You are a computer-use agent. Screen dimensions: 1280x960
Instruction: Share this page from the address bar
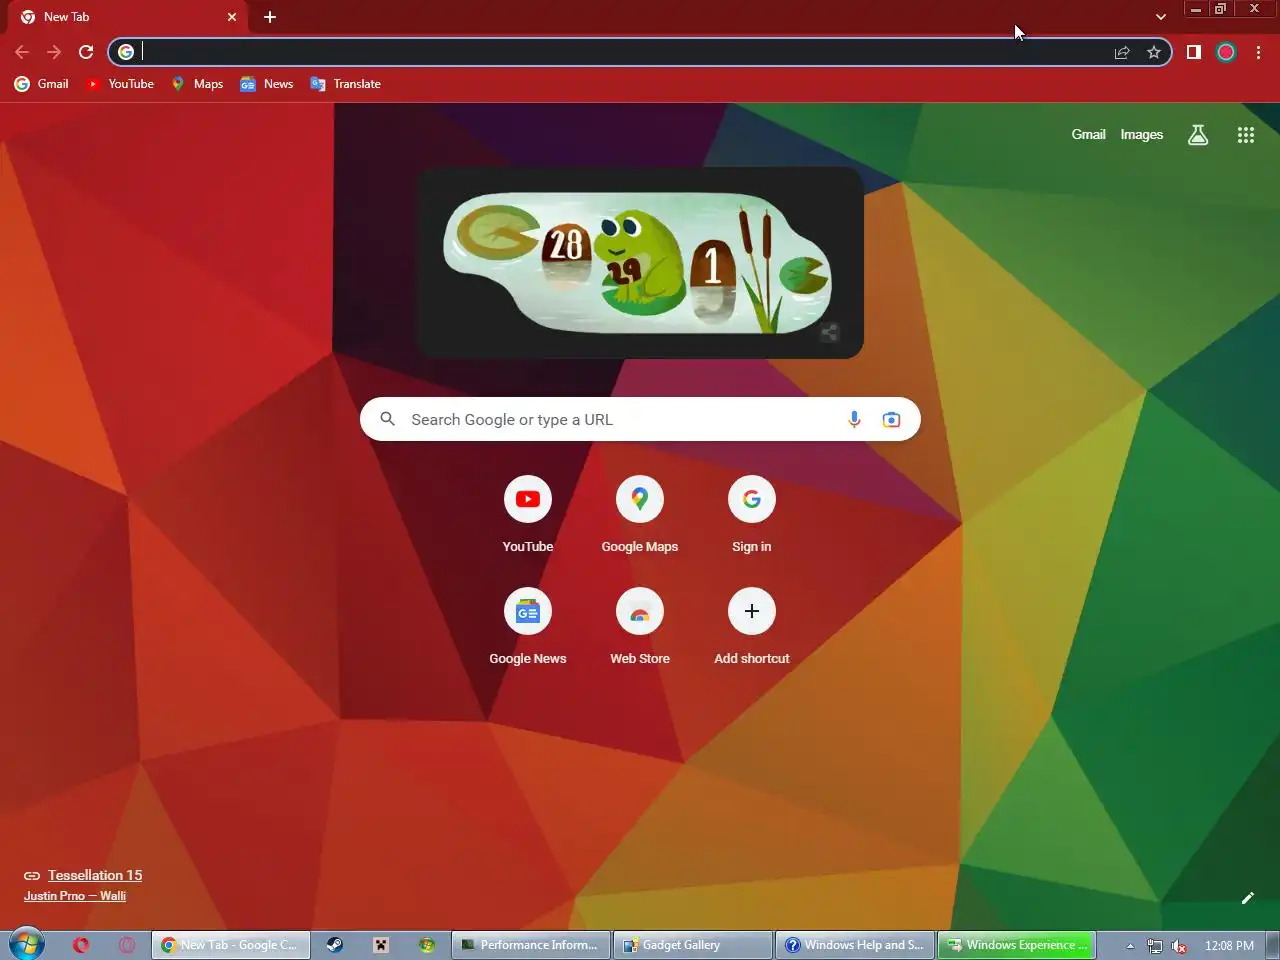click(x=1122, y=52)
